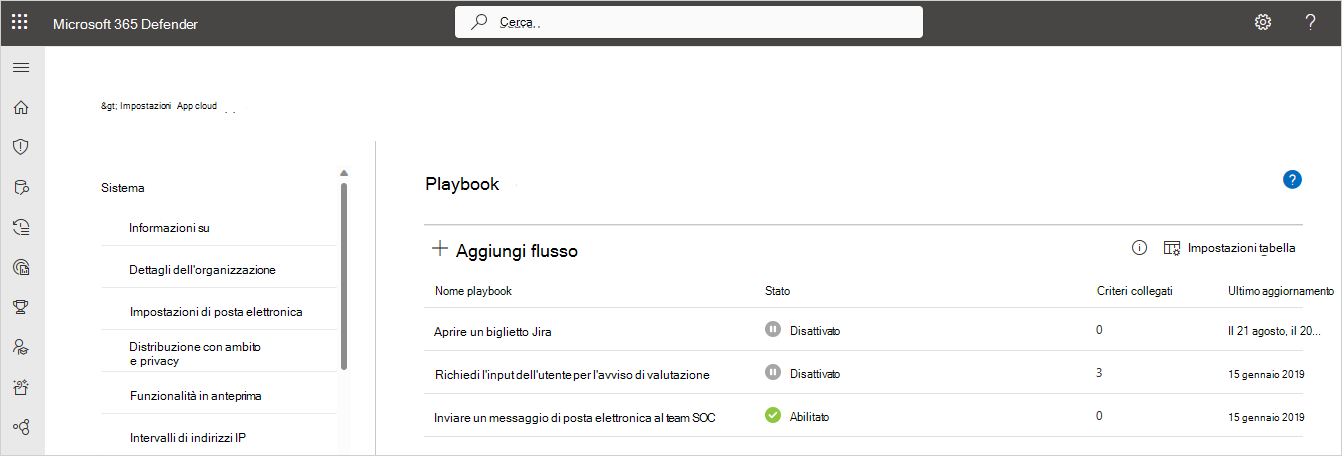The width and height of the screenshot is (1342, 456).
Task: Click the settings menu scrollbar thumb
Action: (344, 276)
